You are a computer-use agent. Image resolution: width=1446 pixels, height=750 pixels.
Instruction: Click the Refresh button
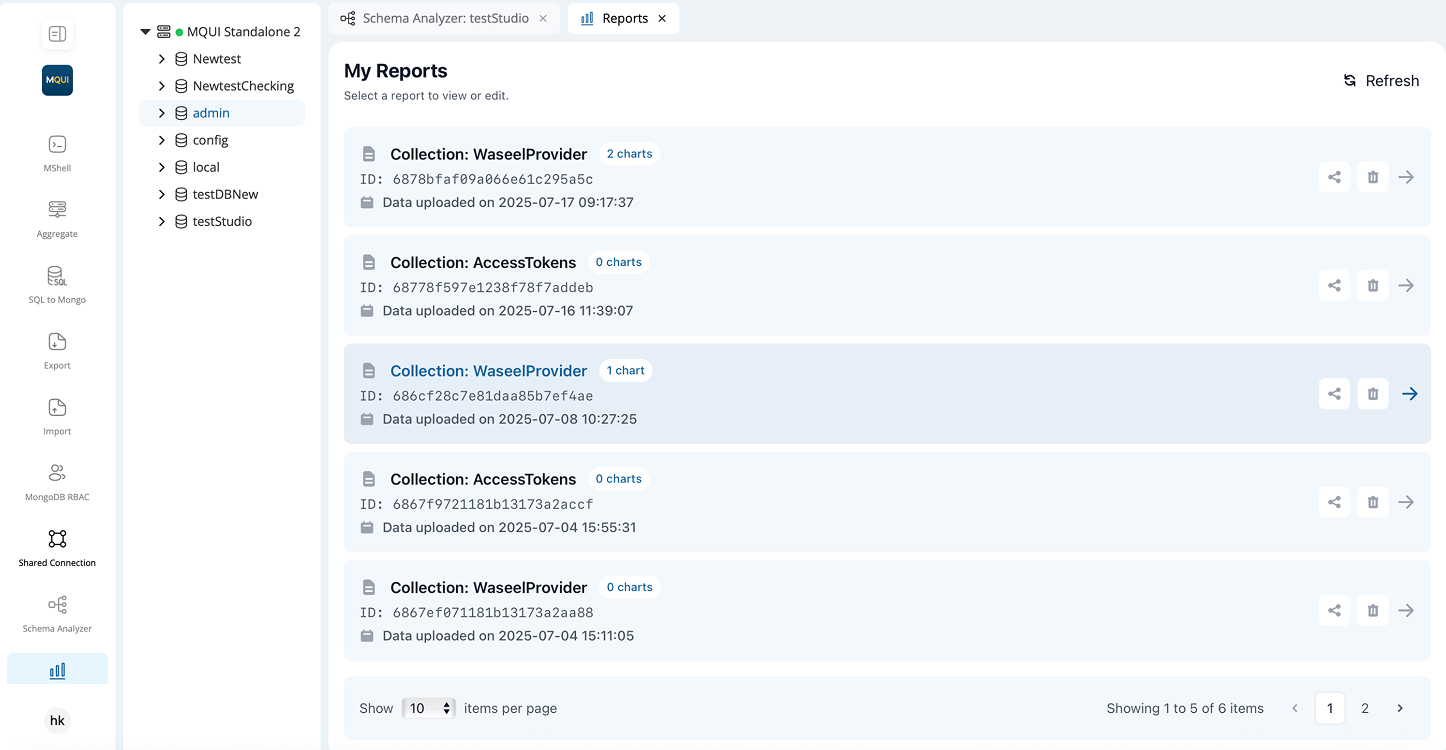coord(1382,80)
